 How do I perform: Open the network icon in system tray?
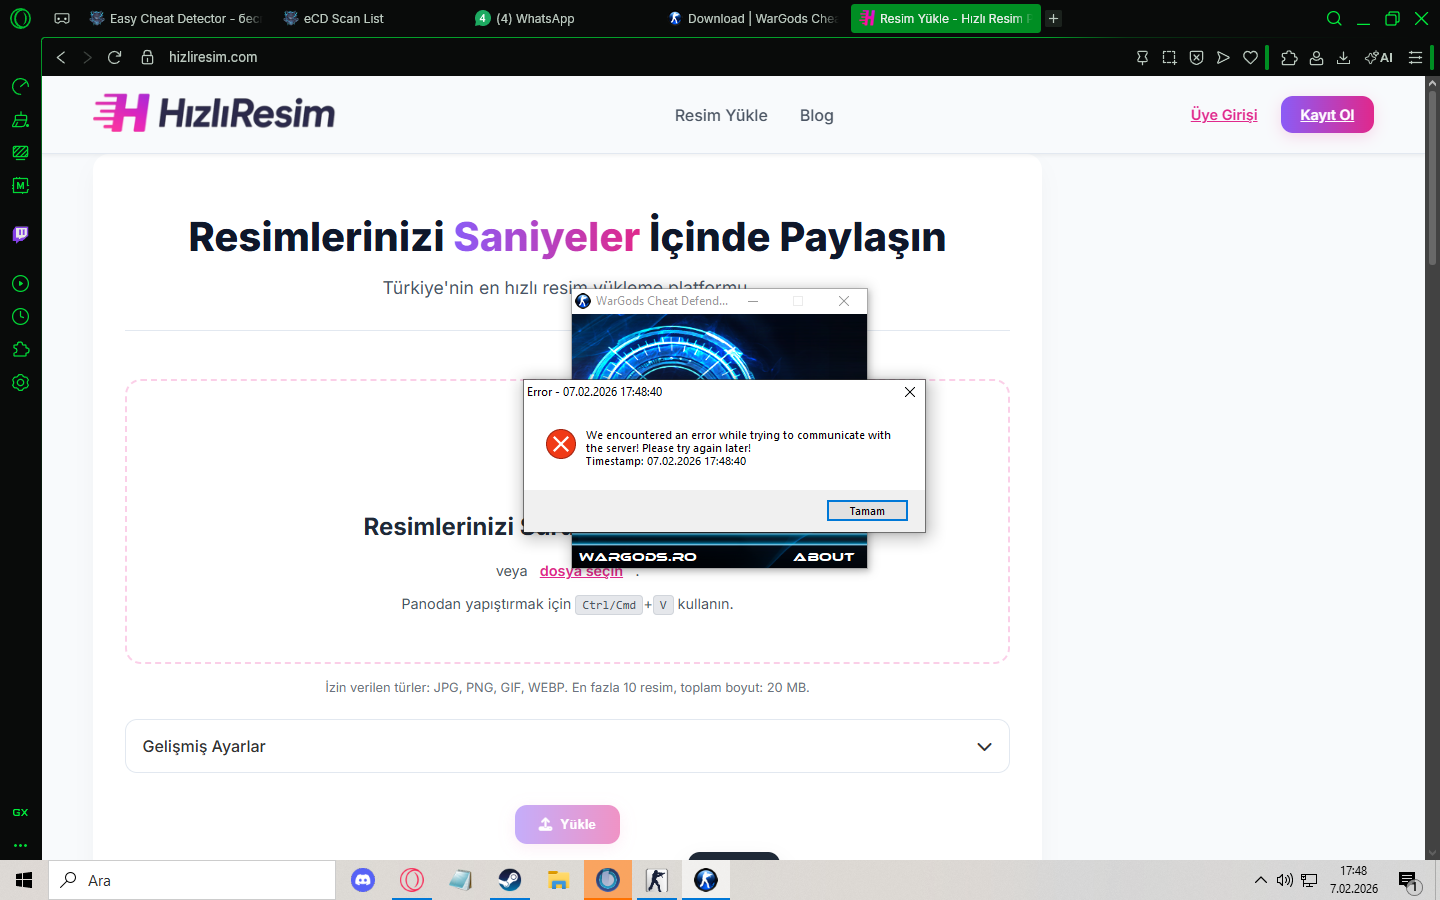tap(1309, 880)
